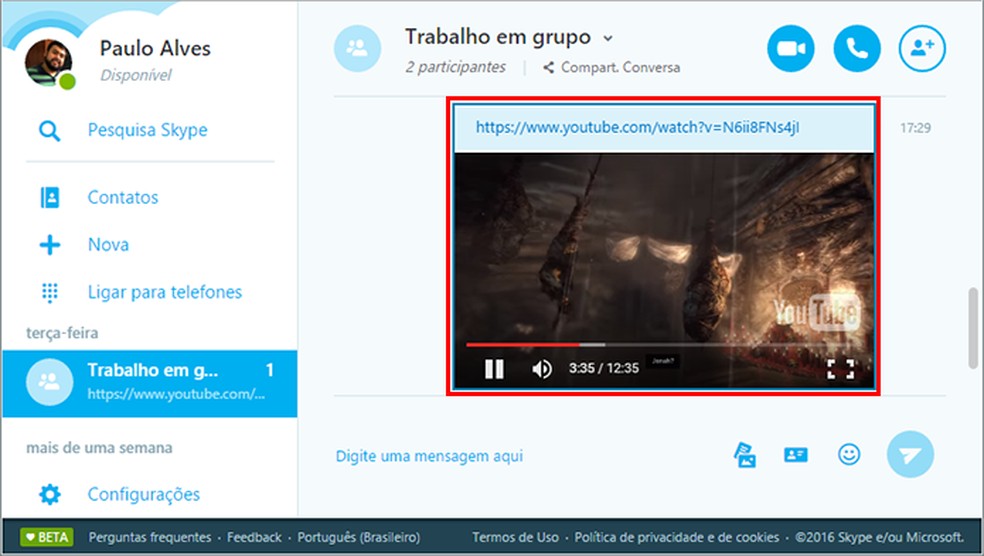Click the Configurações gear icon
This screenshot has width=984, height=556.
(x=50, y=495)
